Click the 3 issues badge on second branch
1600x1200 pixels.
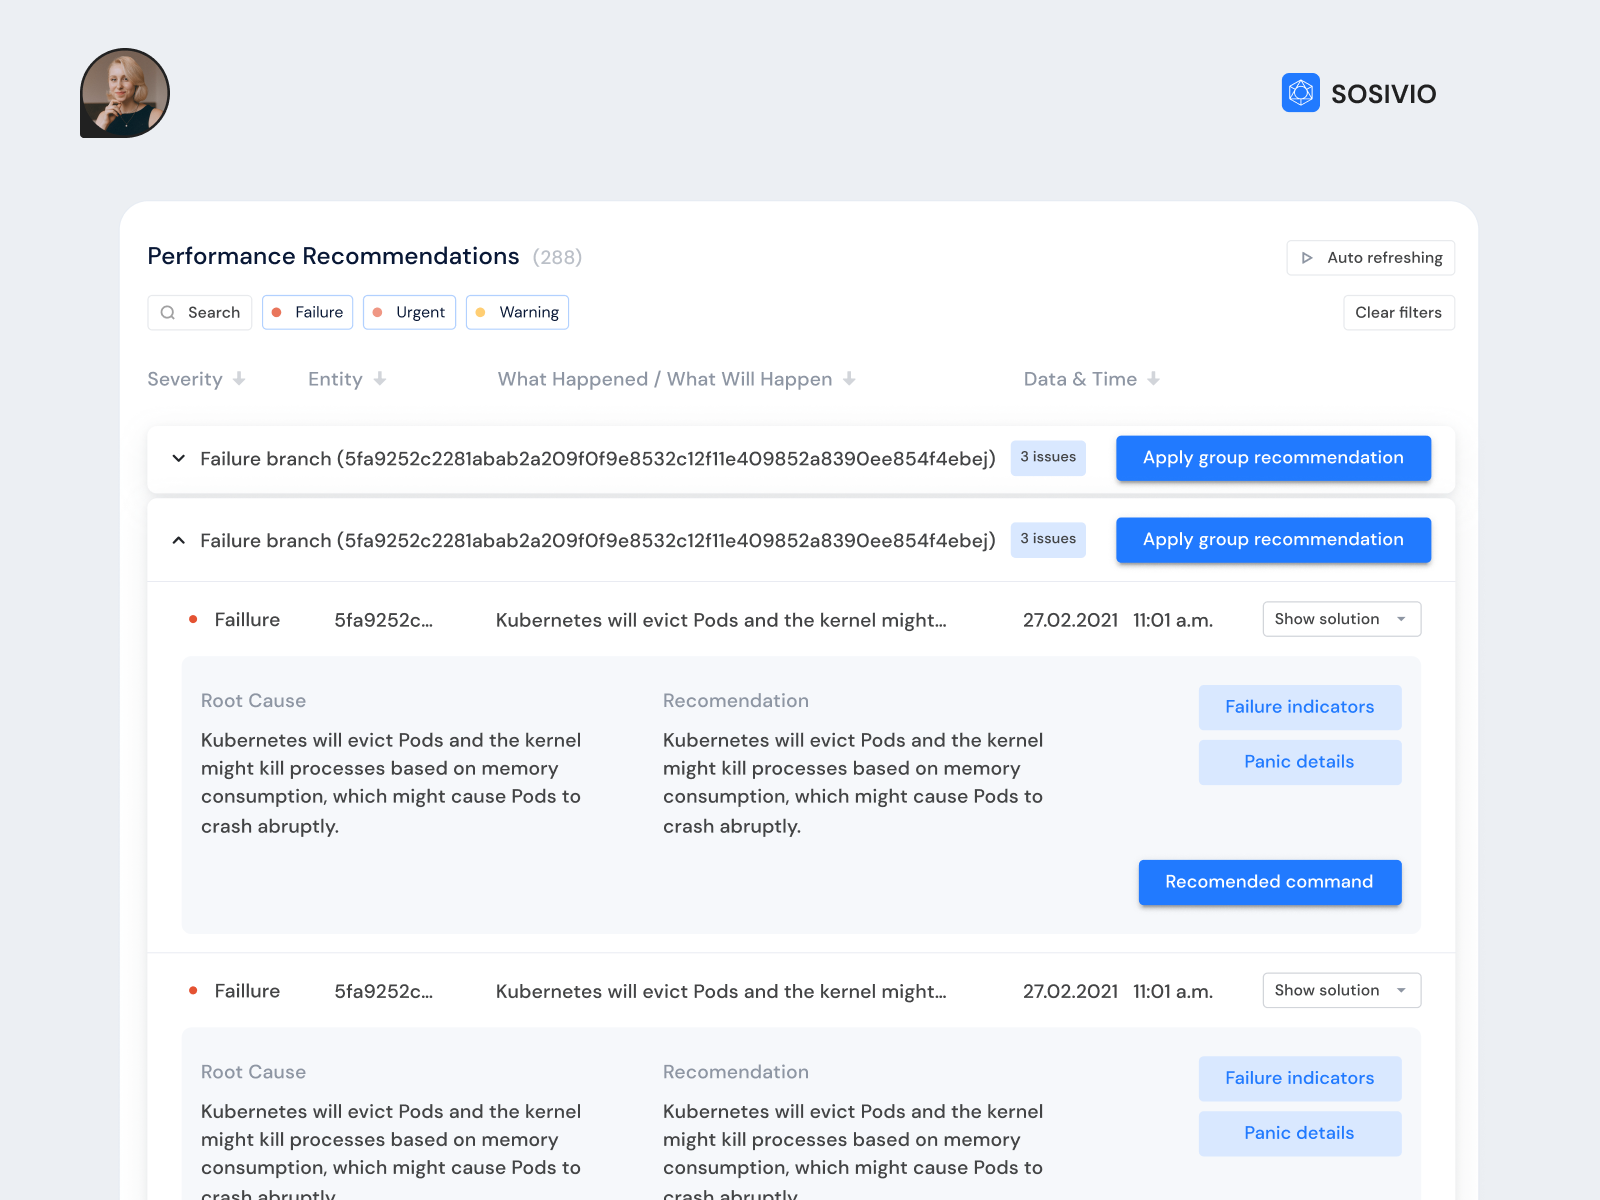click(x=1048, y=539)
